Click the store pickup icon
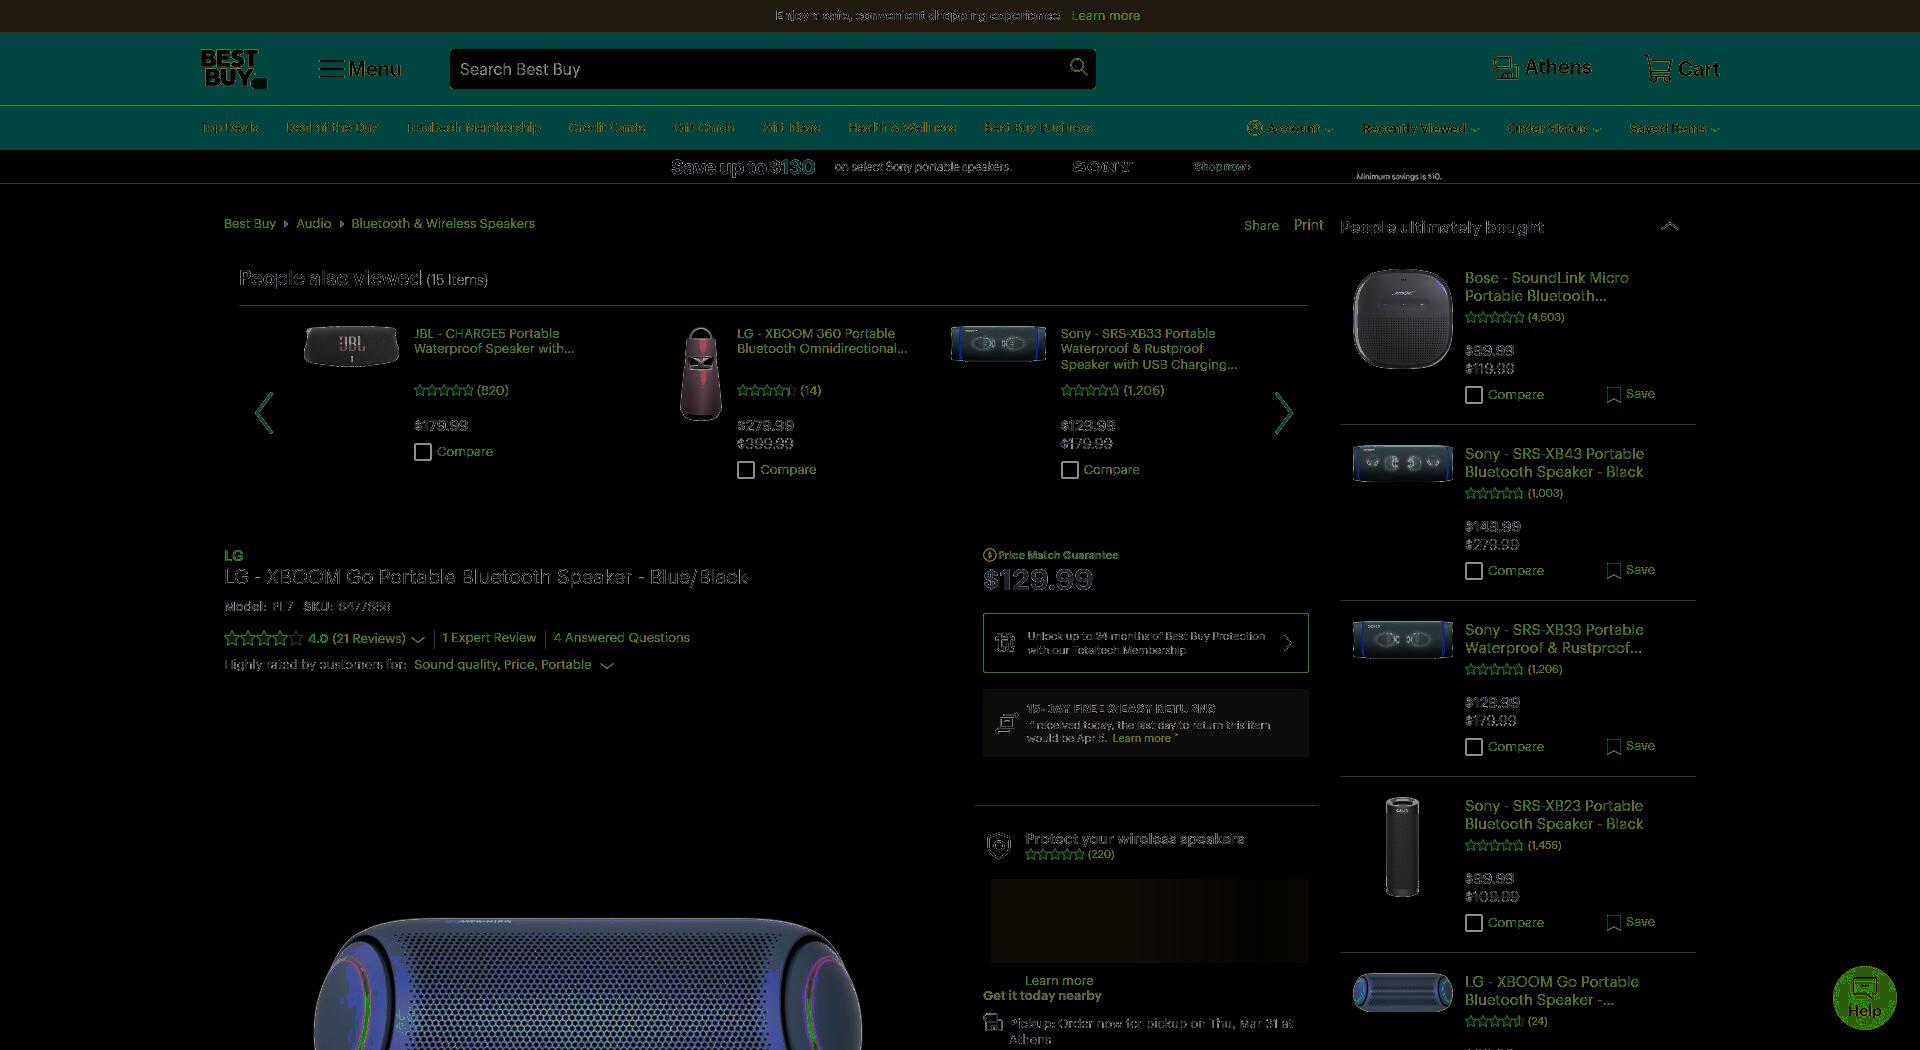The width and height of the screenshot is (1920, 1050). [x=993, y=1022]
